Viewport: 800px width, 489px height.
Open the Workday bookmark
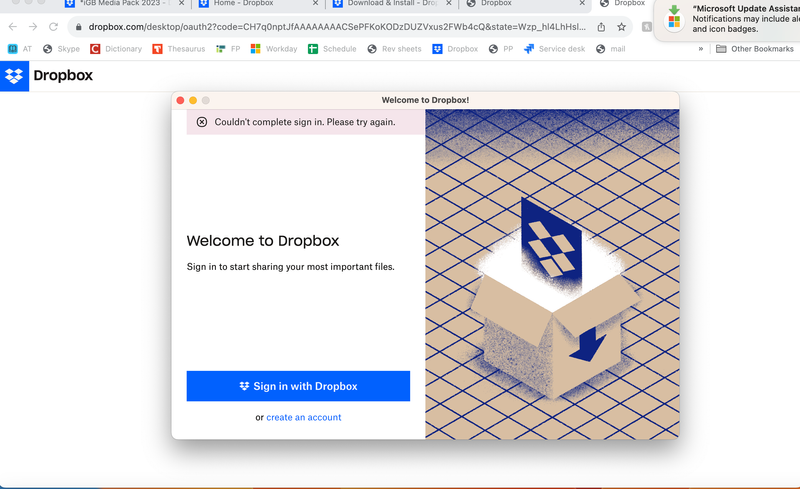274,49
